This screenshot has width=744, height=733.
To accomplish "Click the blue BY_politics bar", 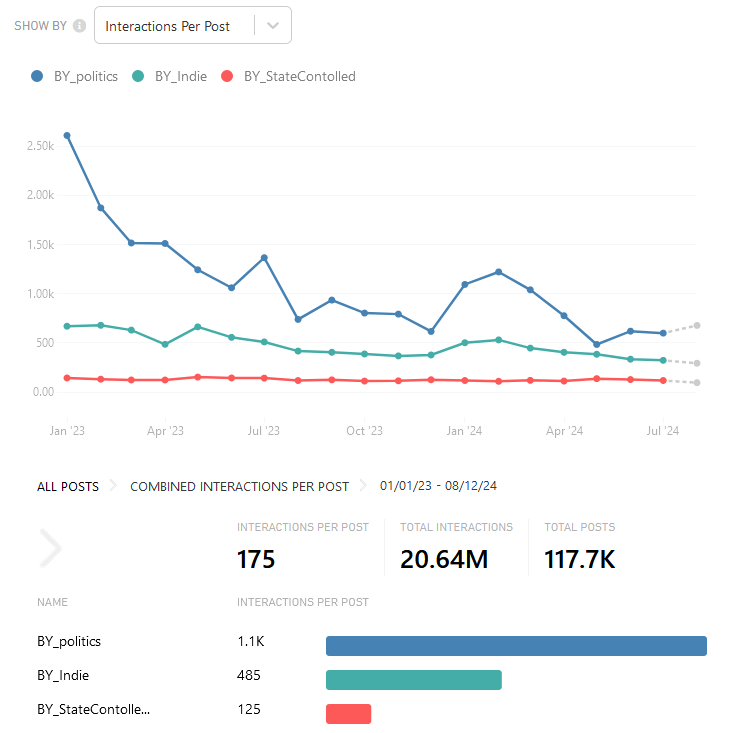I will point(516,646).
